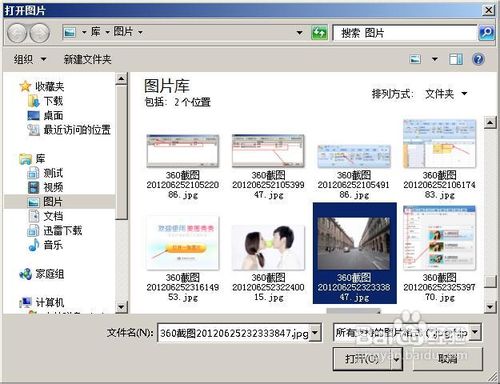Screen dimensions: 500x384
Task: Select thumbnail ending 31614953.jpg
Action: 183,259
